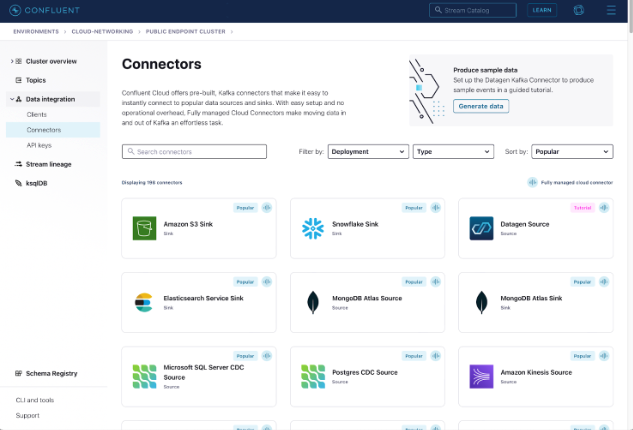This screenshot has height=430, width=633.
Task: Go to PUBLIC ENDPOINT CLUSTER breadcrumb
Action: coord(186,31)
